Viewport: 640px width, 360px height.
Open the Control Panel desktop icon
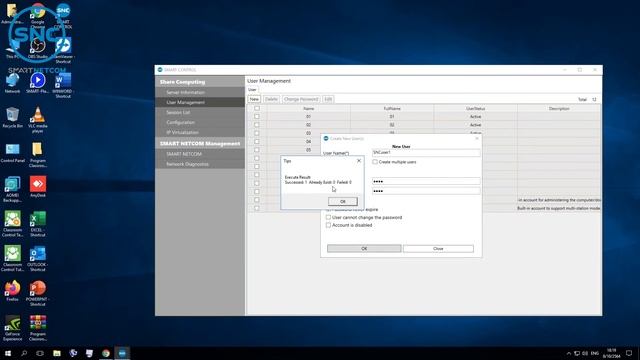tap(12, 153)
